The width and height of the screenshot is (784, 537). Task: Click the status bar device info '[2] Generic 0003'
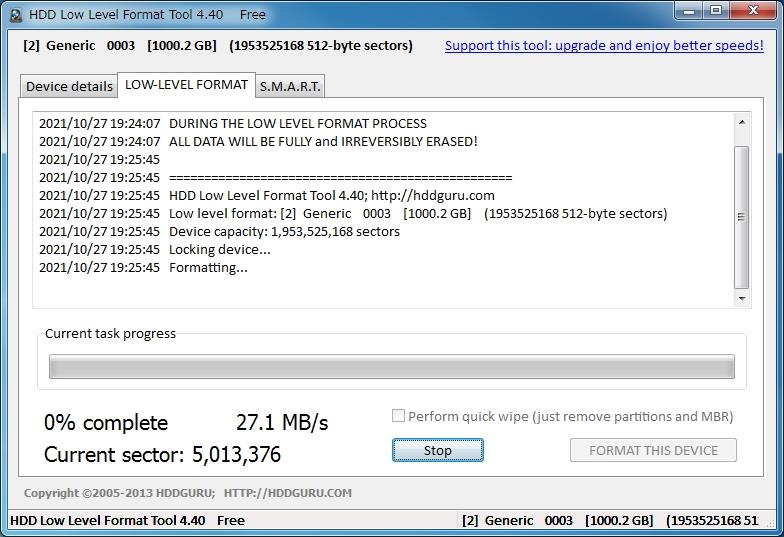coord(610,520)
